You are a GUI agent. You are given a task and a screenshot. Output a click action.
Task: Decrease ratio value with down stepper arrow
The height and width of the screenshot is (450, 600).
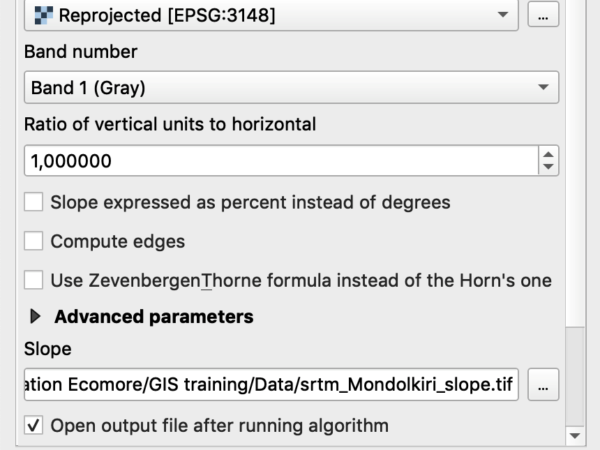coord(548,167)
